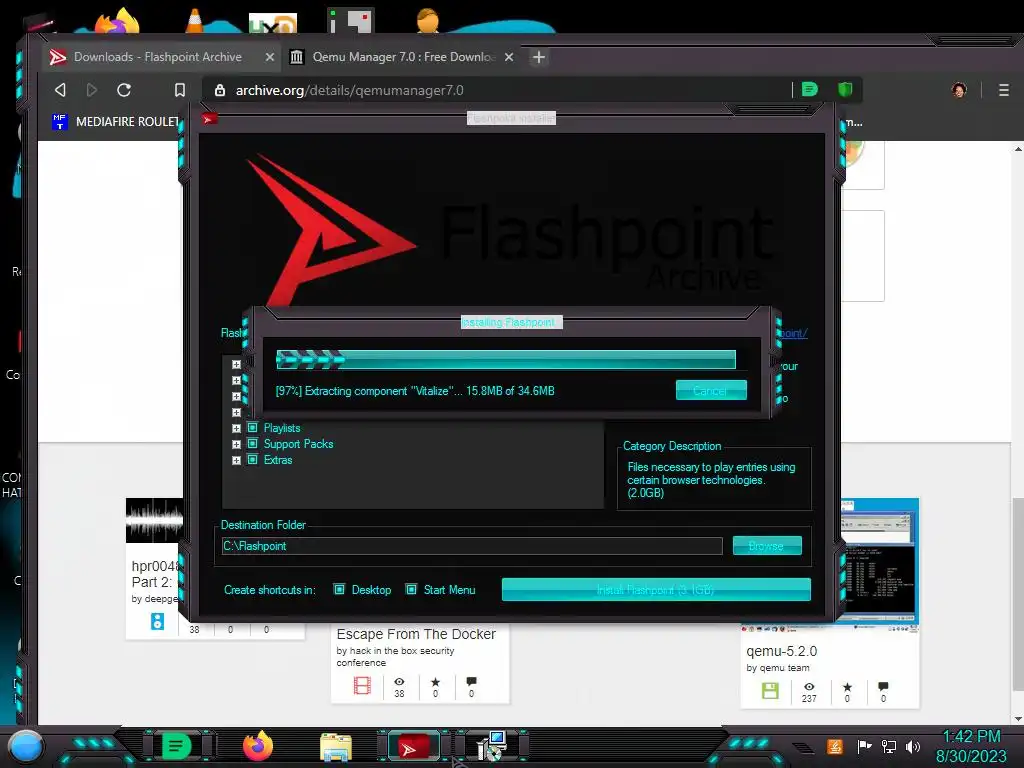1024x768 pixels.
Task: Click the favorite star on Escape From The Docker
Action: coord(436,682)
